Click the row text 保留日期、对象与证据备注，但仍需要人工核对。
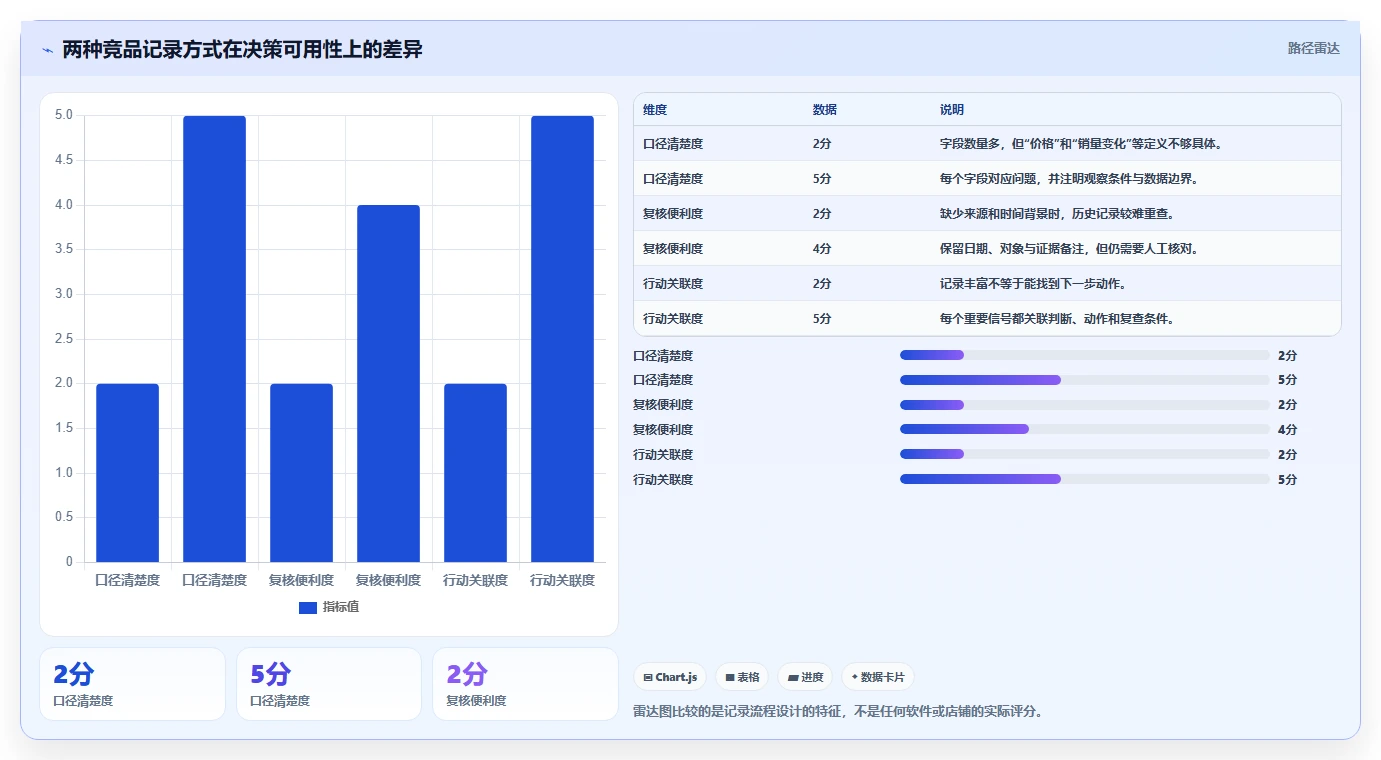The width and height of the screenshot is (1381, 760). (1069, 249)
